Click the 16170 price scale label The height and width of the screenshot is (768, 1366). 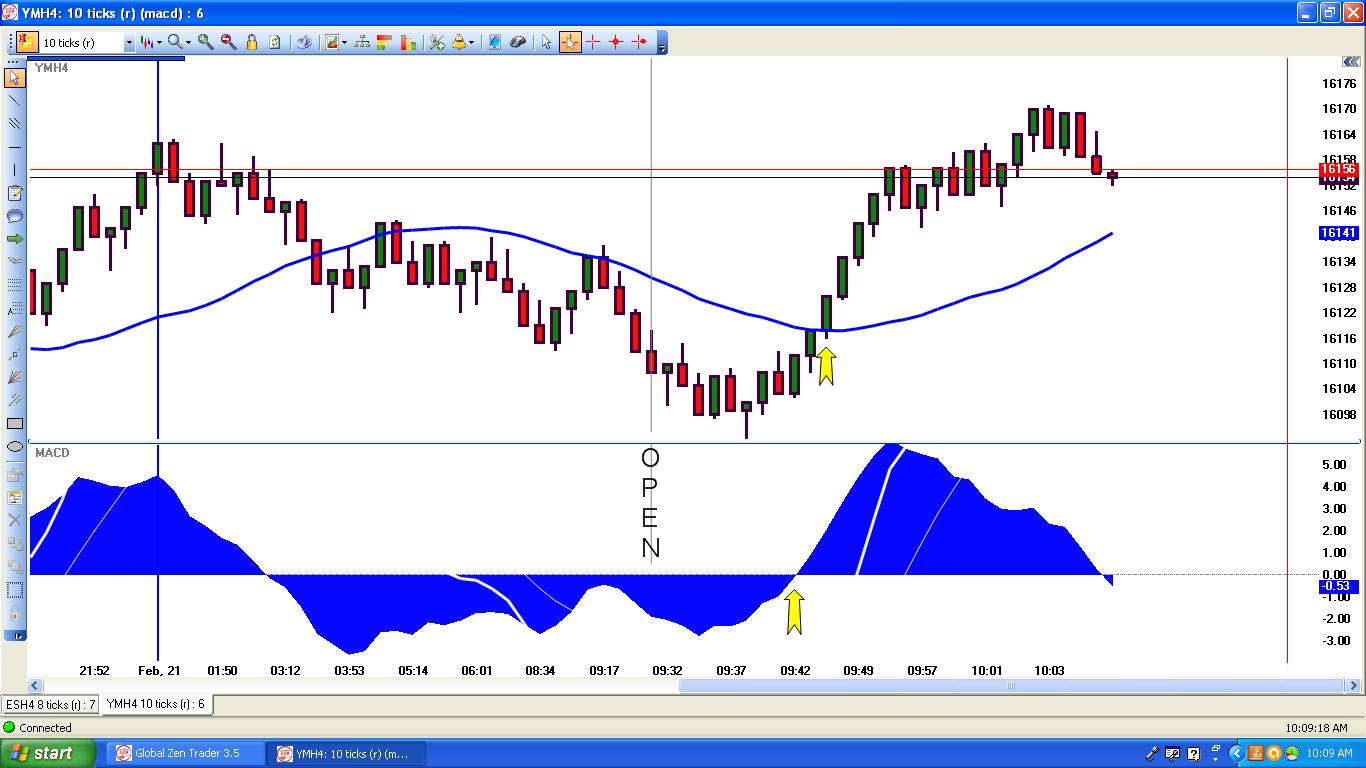point(1339,109)
